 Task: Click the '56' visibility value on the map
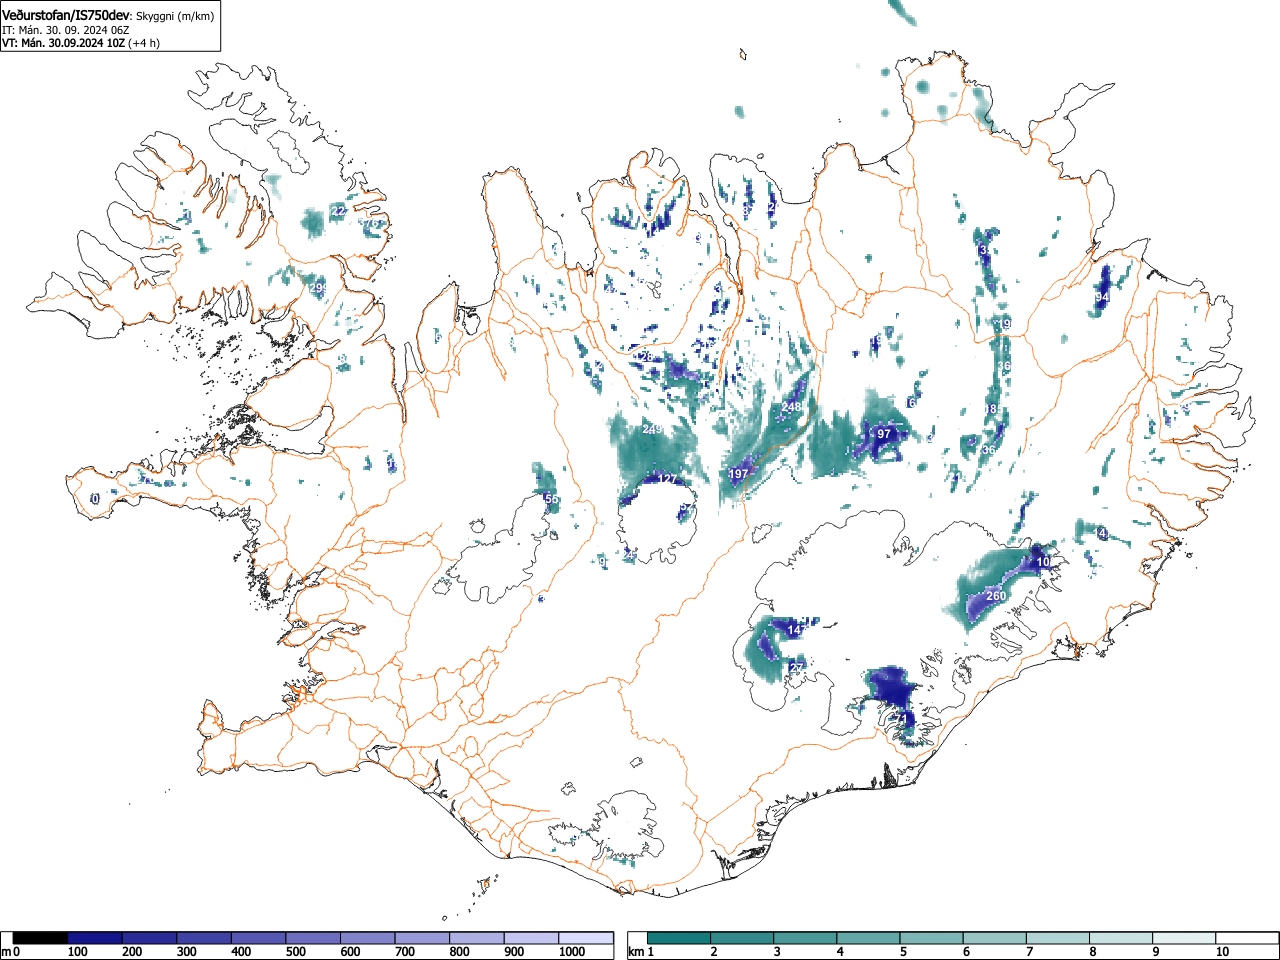(551, 499)
